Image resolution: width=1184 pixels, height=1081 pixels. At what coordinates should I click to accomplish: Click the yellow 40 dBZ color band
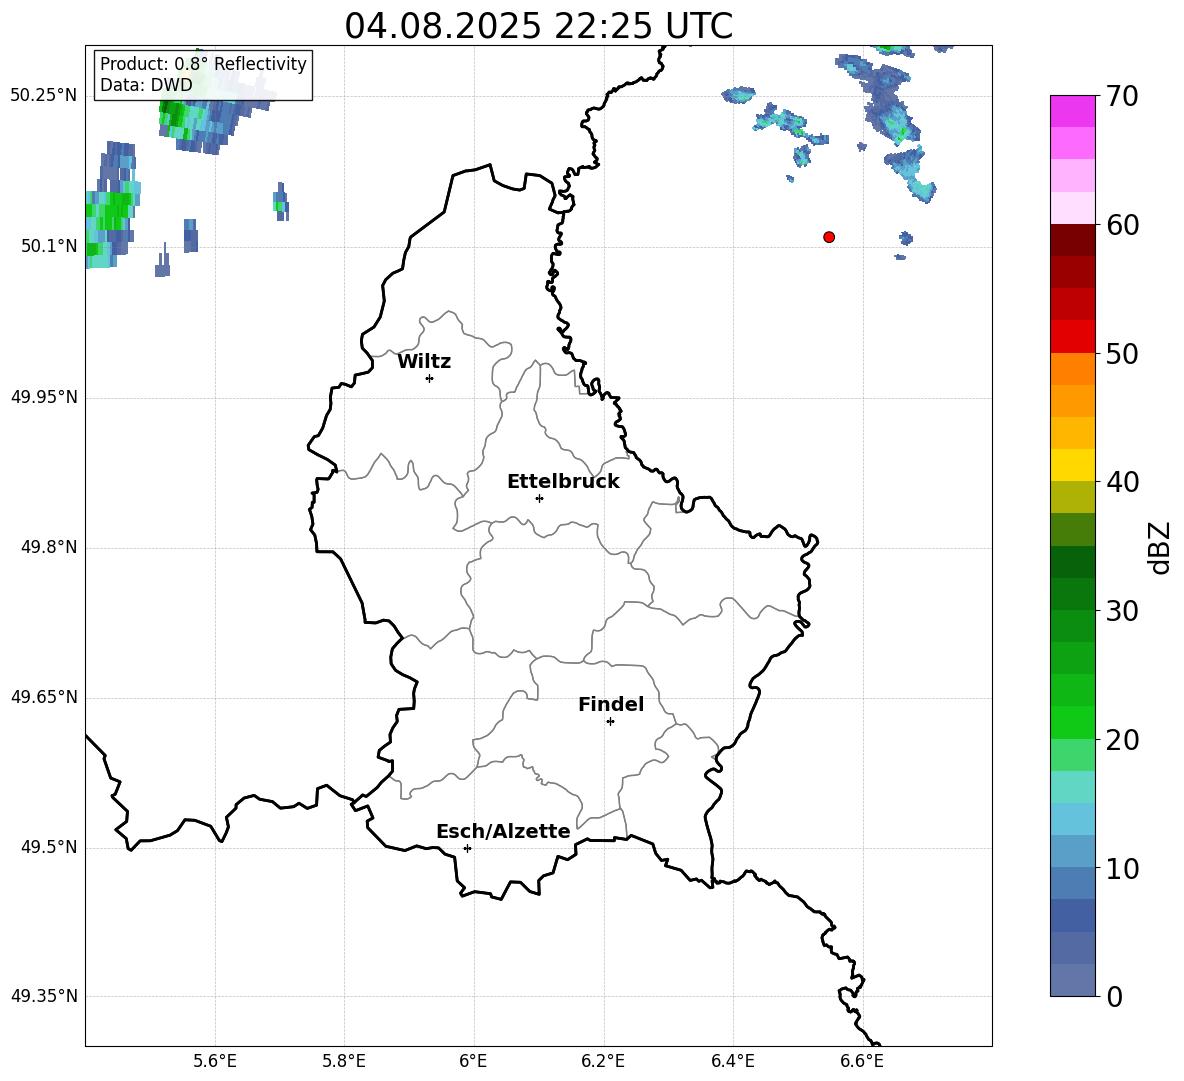[1073, 465]
